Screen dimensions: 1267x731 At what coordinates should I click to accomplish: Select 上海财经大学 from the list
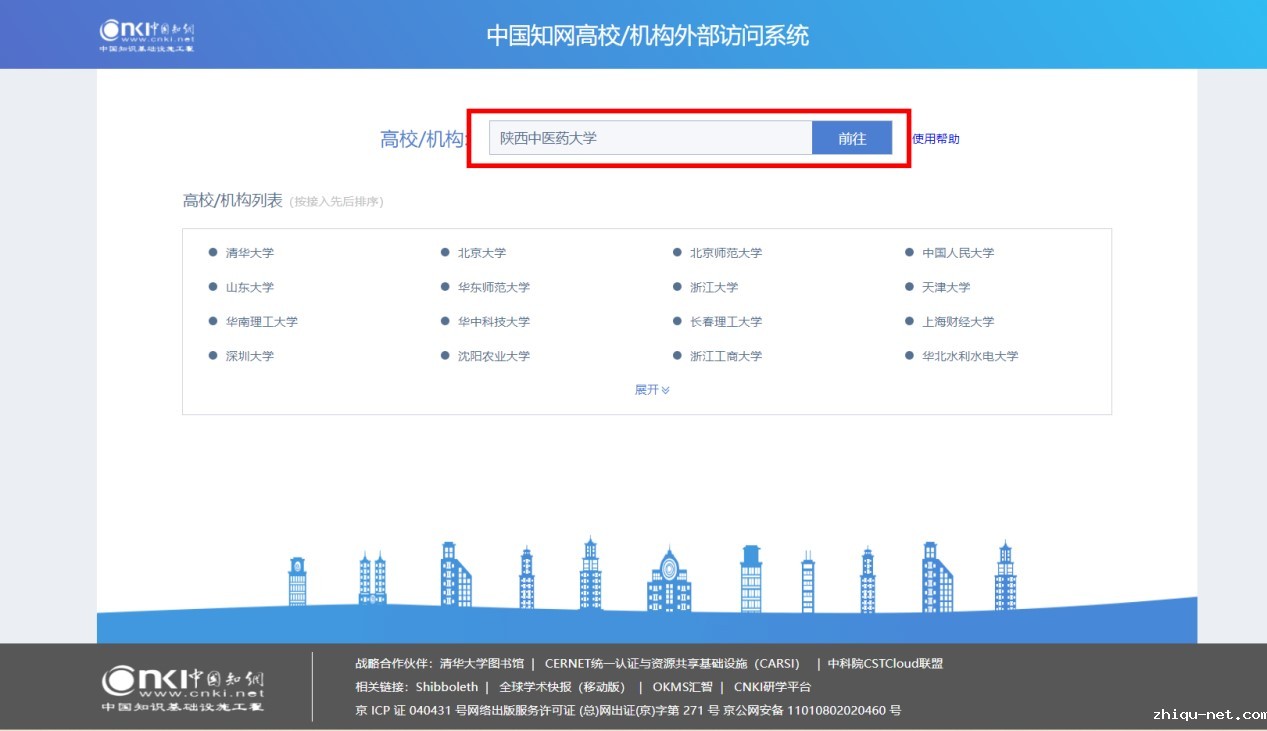(x=958, y=322)
